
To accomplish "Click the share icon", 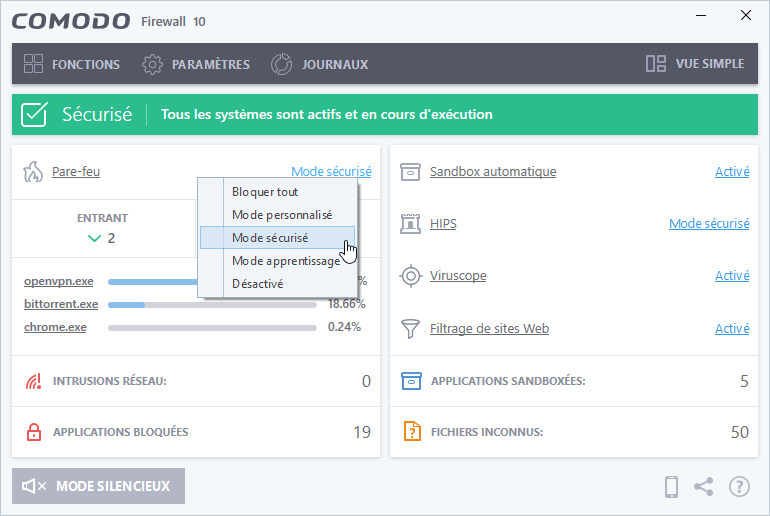I will pyautogui.click(x=704, y=487).
